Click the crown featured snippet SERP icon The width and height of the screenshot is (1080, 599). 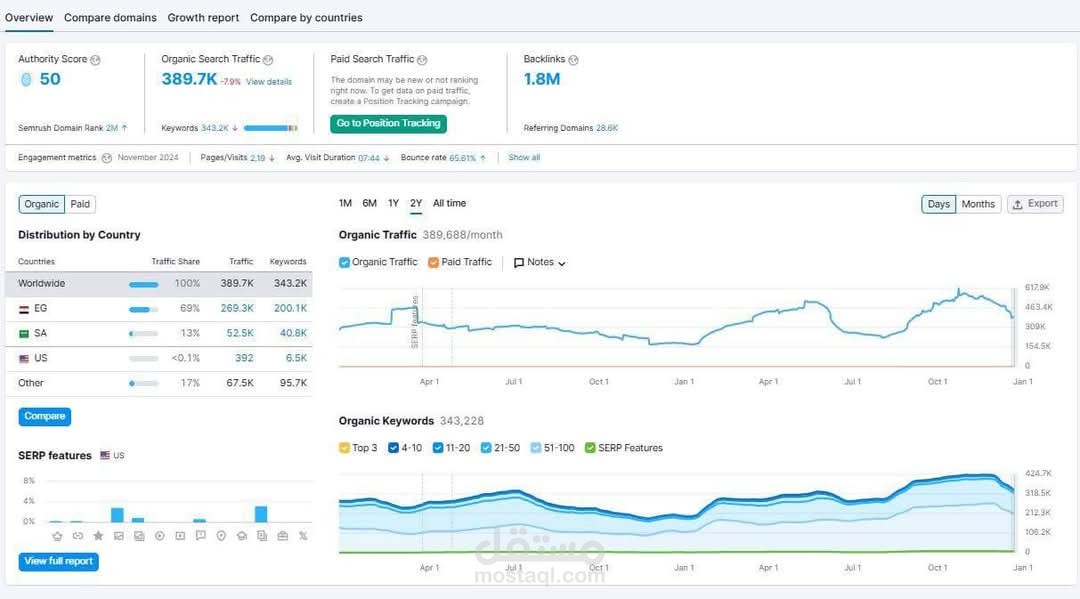click(x=57, y=536)
